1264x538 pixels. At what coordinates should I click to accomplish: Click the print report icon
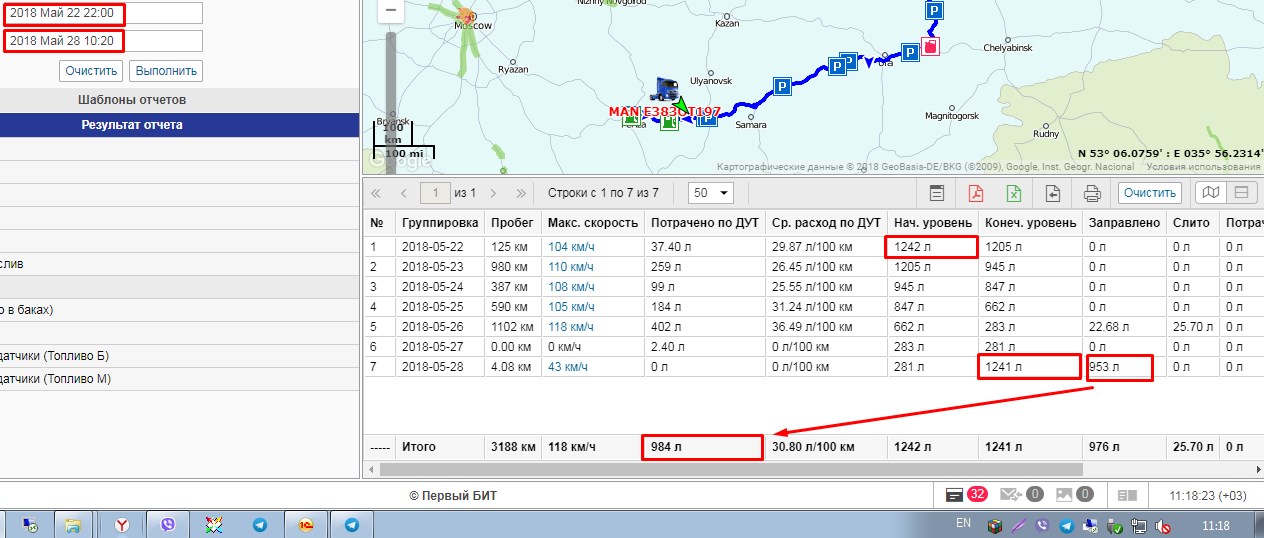pos(1092,193)
